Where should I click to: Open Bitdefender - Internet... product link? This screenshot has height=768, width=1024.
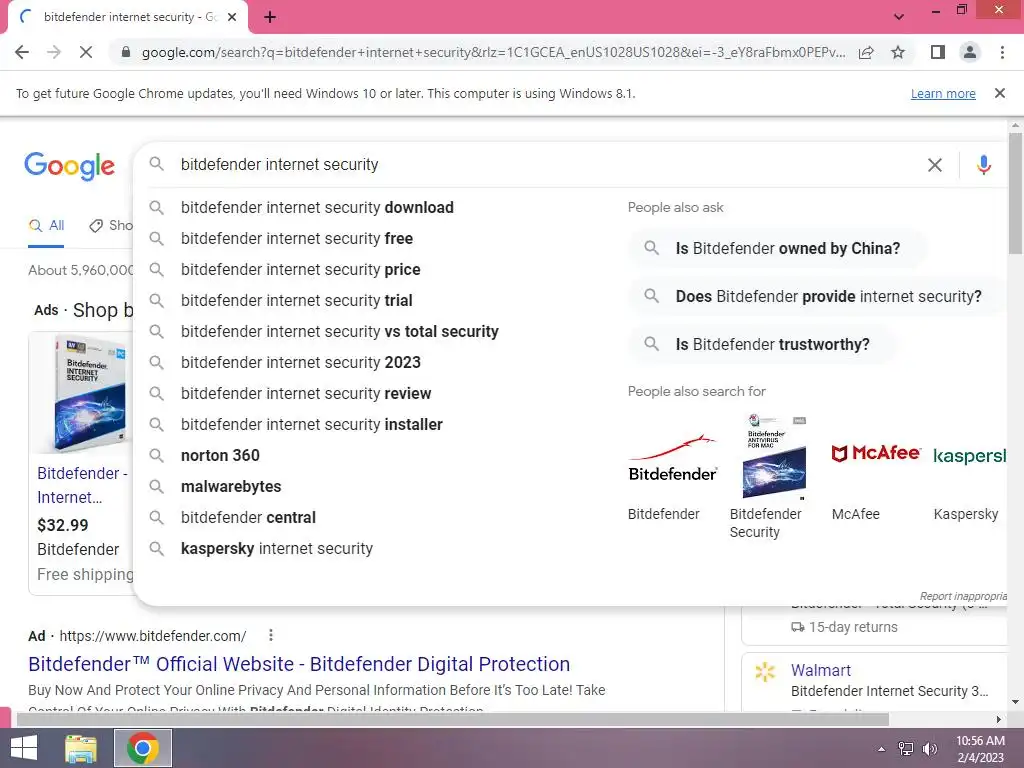tap(82, 485)
